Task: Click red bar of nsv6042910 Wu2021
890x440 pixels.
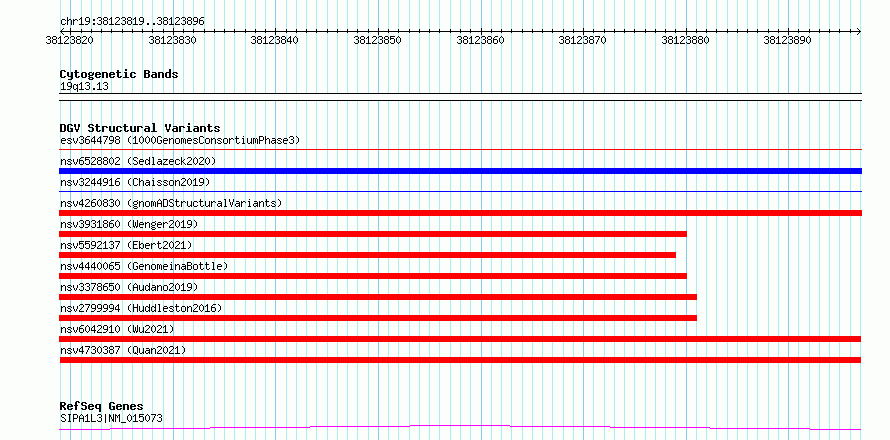Action: 460,339
